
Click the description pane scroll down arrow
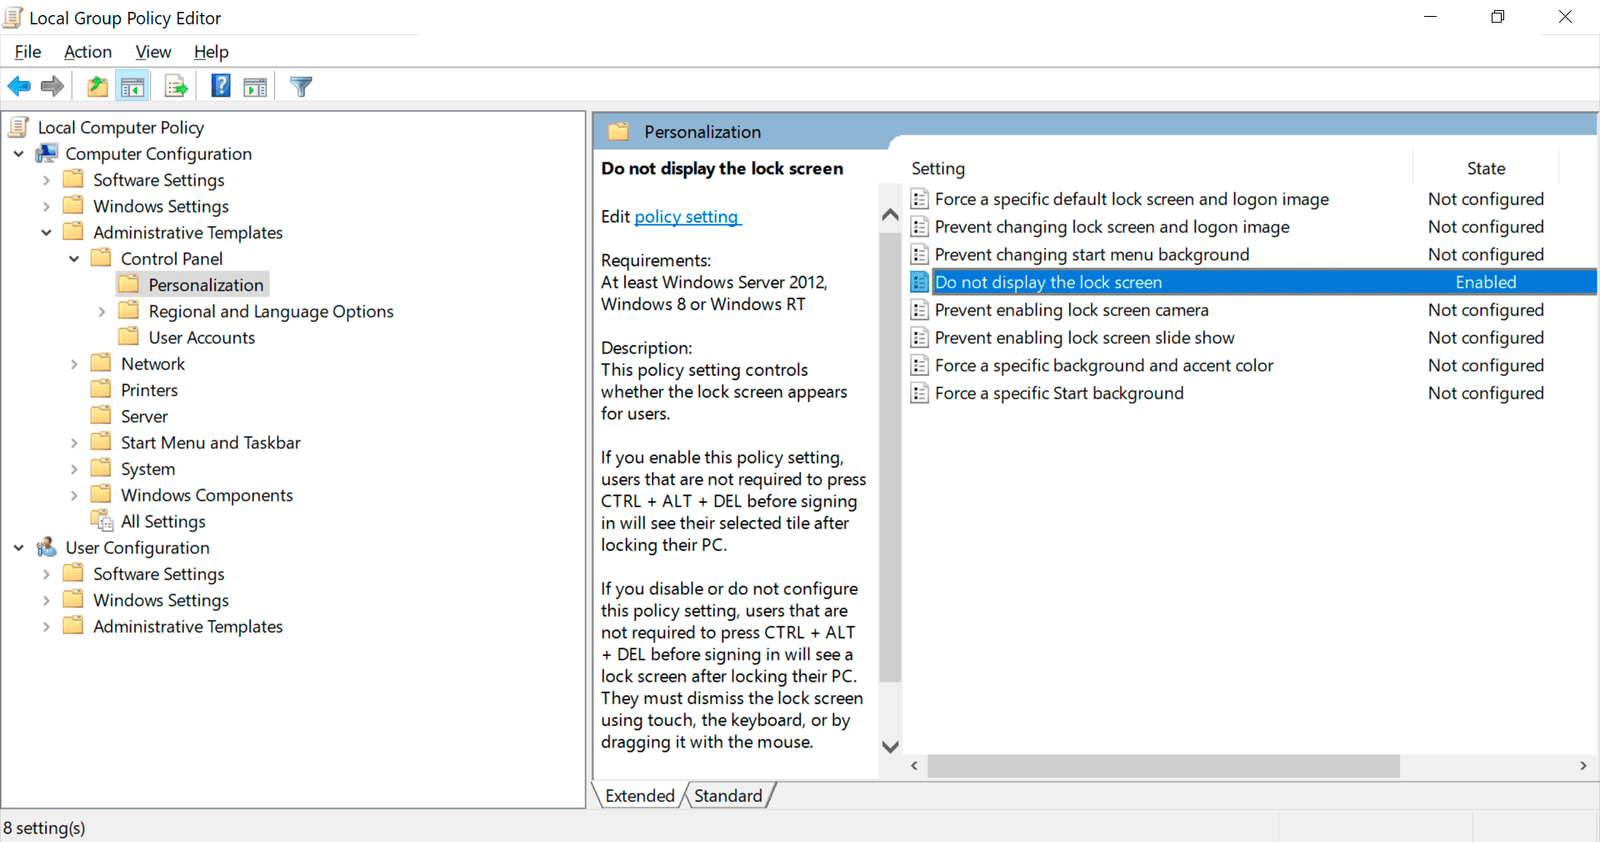coord(890,746)
